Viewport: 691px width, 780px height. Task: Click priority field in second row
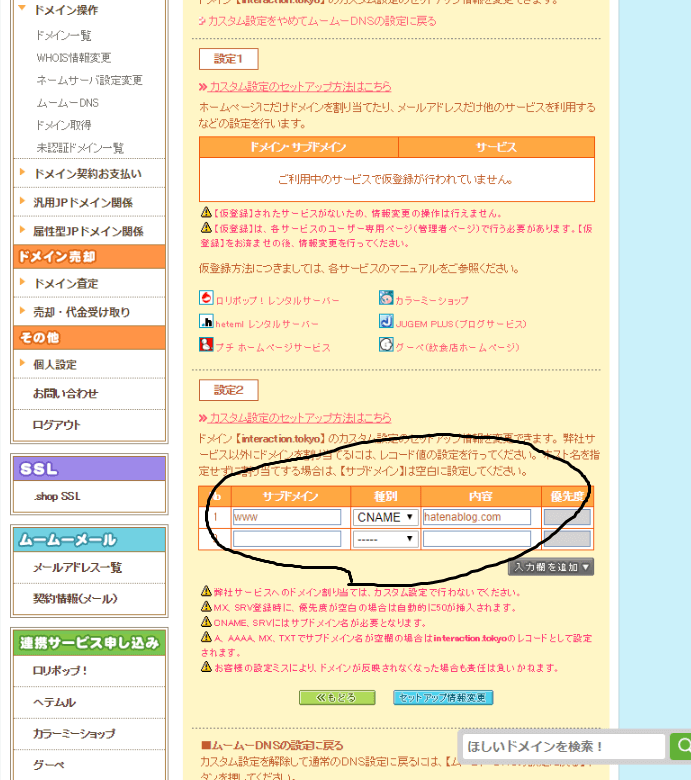point(567,539)
